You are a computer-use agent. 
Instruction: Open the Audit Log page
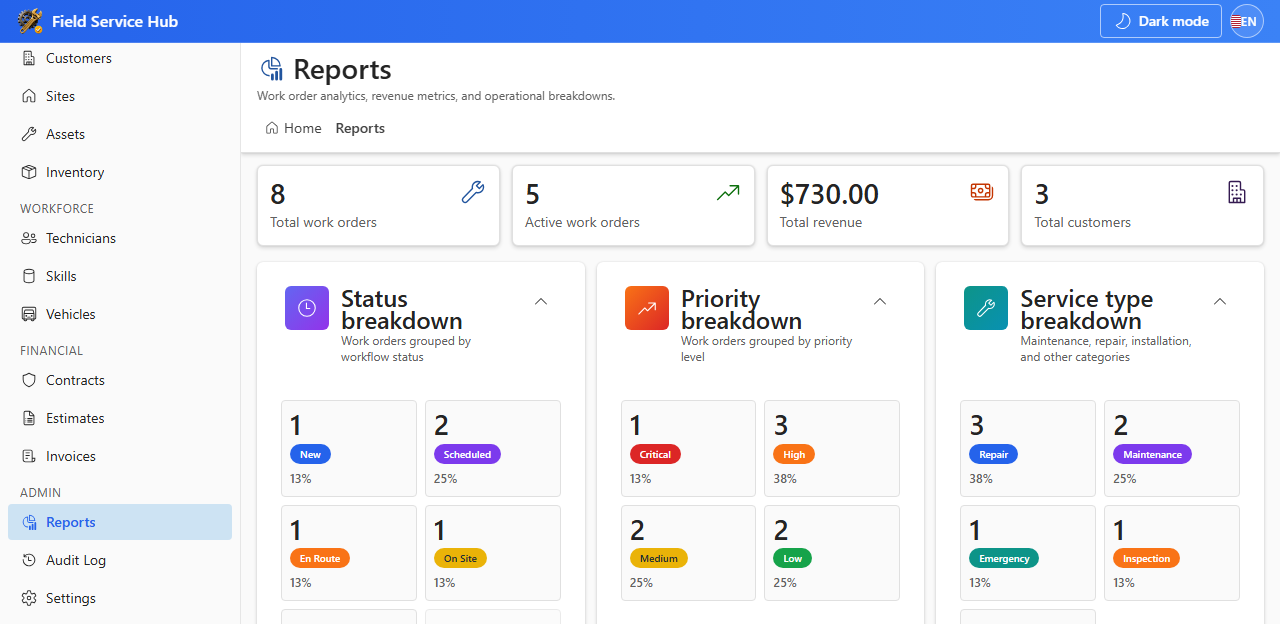click(x=120, y=560)
